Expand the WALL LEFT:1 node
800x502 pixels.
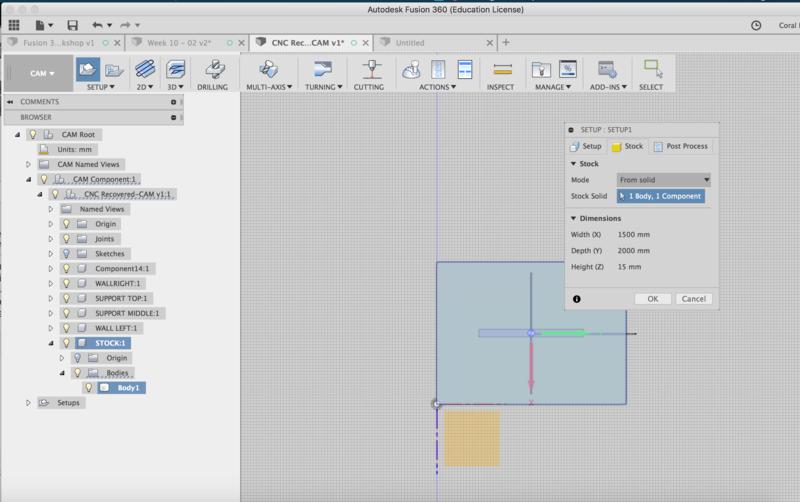[x=51, y=328]
